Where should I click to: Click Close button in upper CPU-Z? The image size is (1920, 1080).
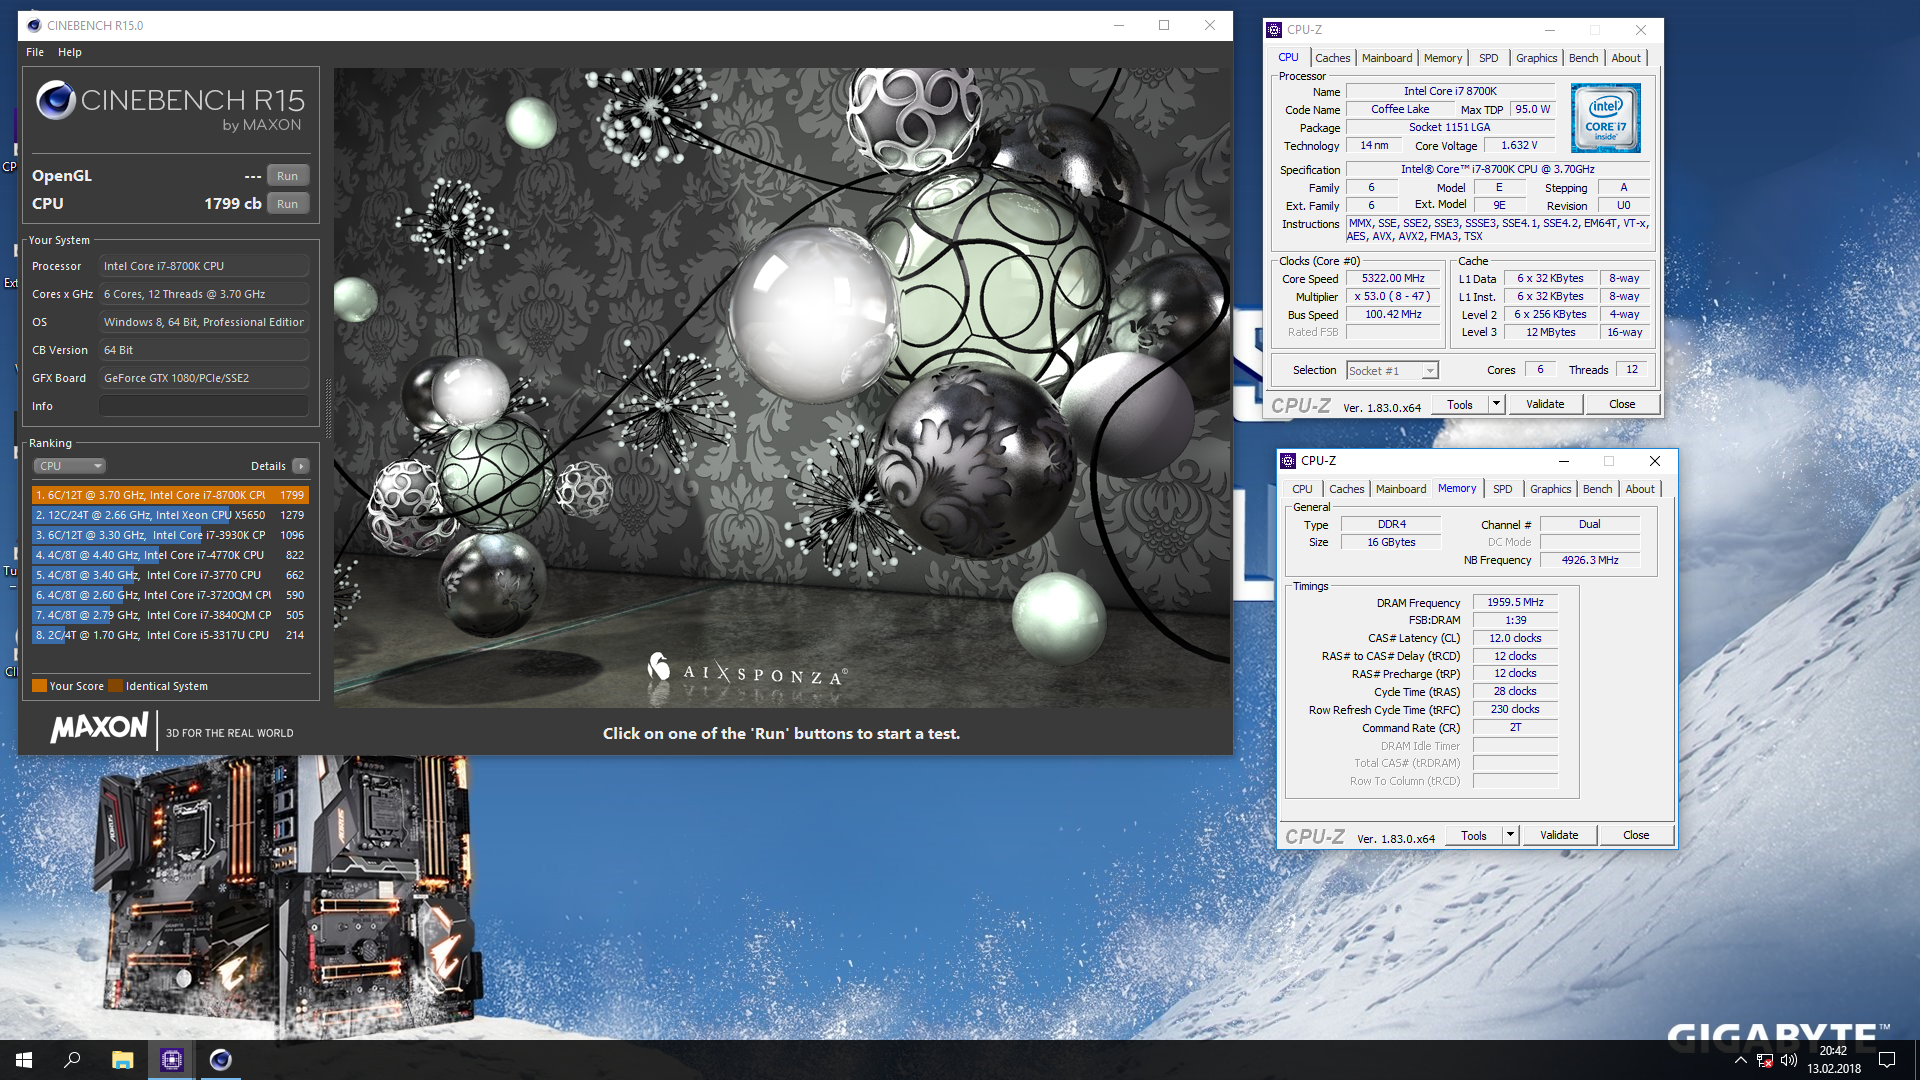coord(1622,405)
